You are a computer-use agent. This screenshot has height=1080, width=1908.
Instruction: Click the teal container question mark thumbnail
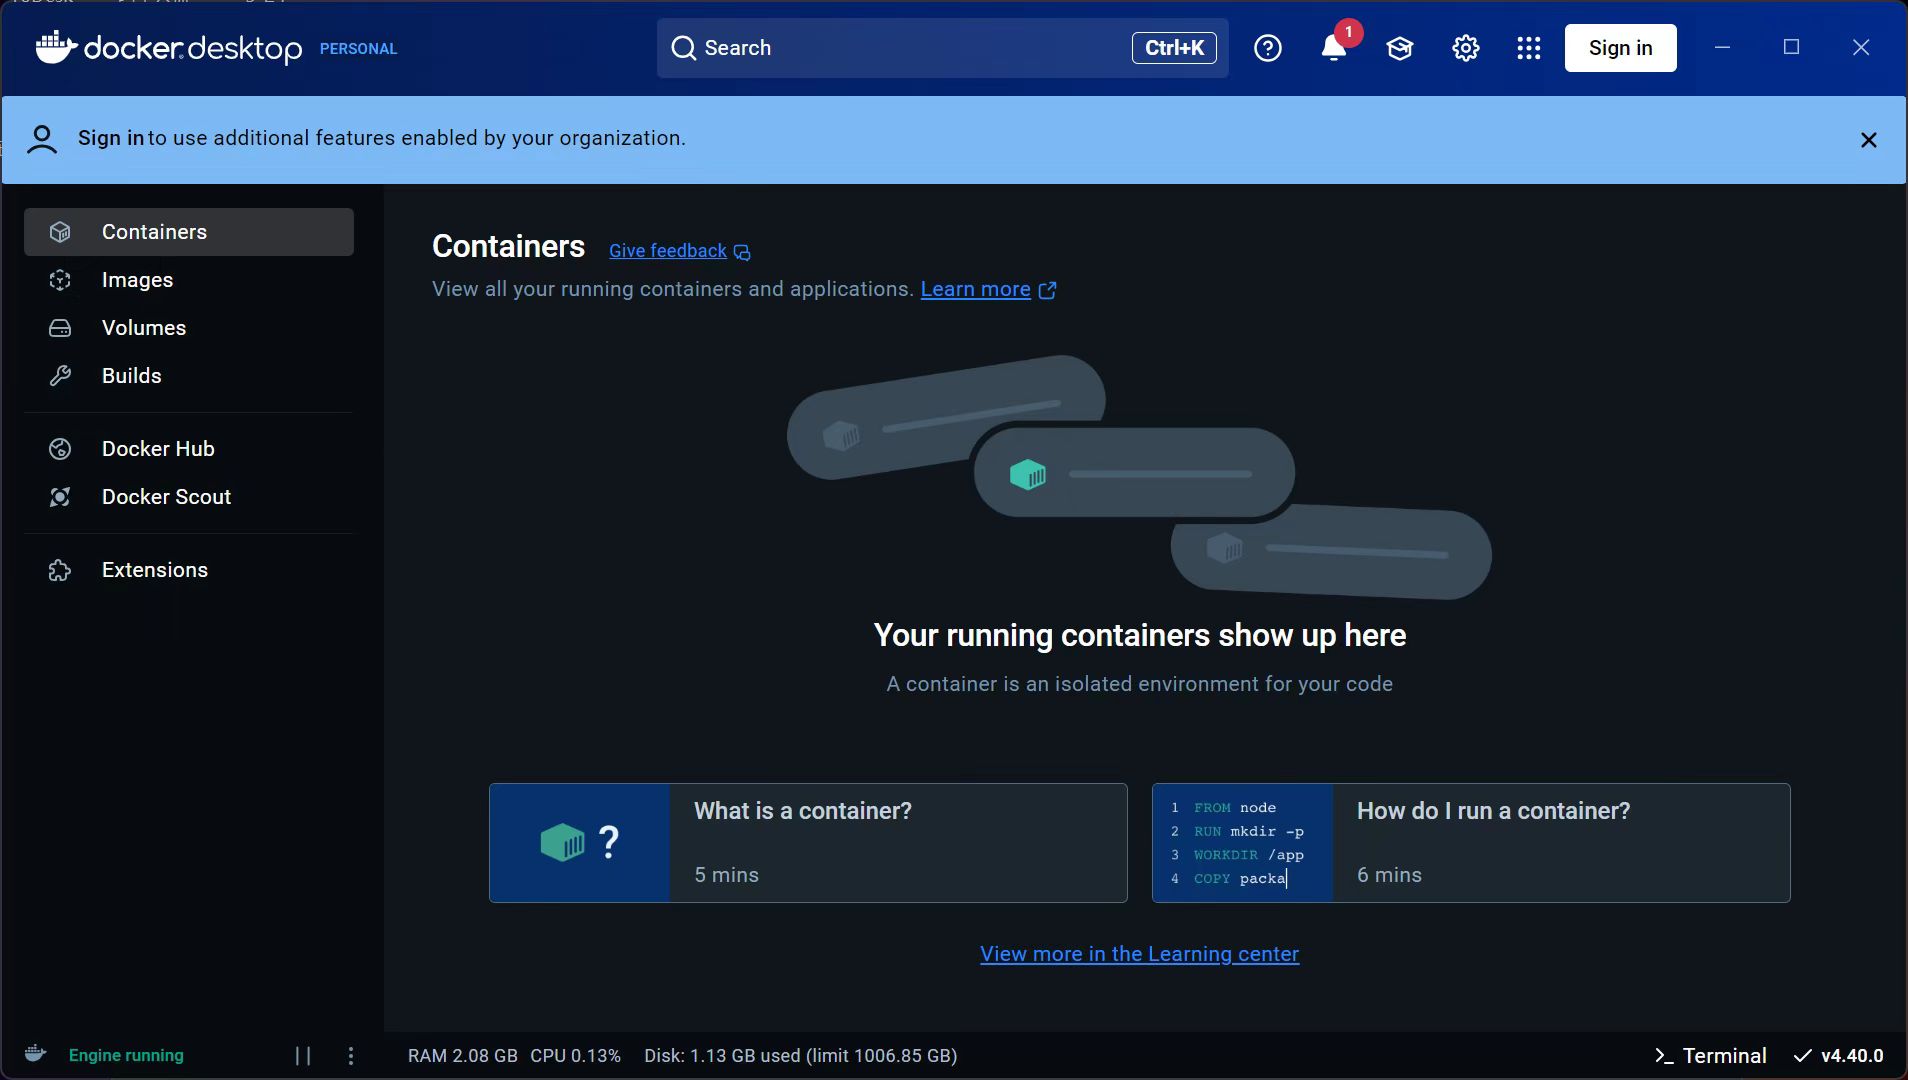tap(580, 843)
